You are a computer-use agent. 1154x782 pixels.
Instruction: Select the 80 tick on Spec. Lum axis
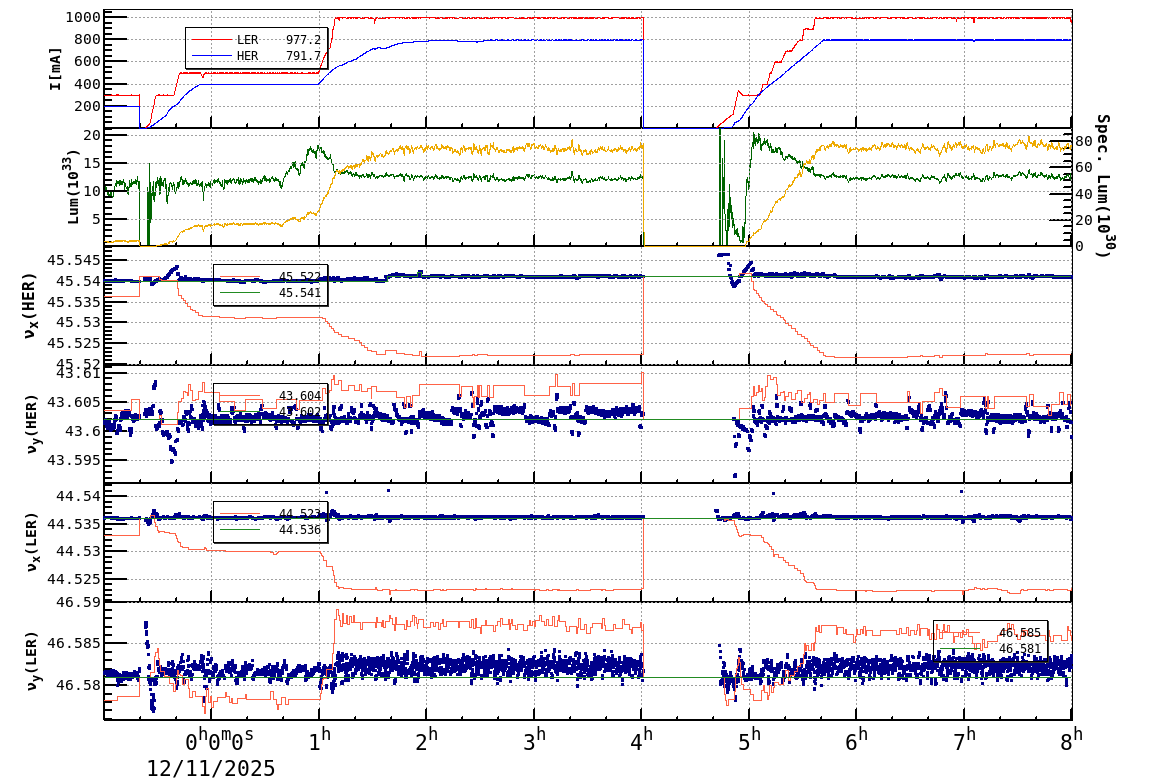[1084, 141]
